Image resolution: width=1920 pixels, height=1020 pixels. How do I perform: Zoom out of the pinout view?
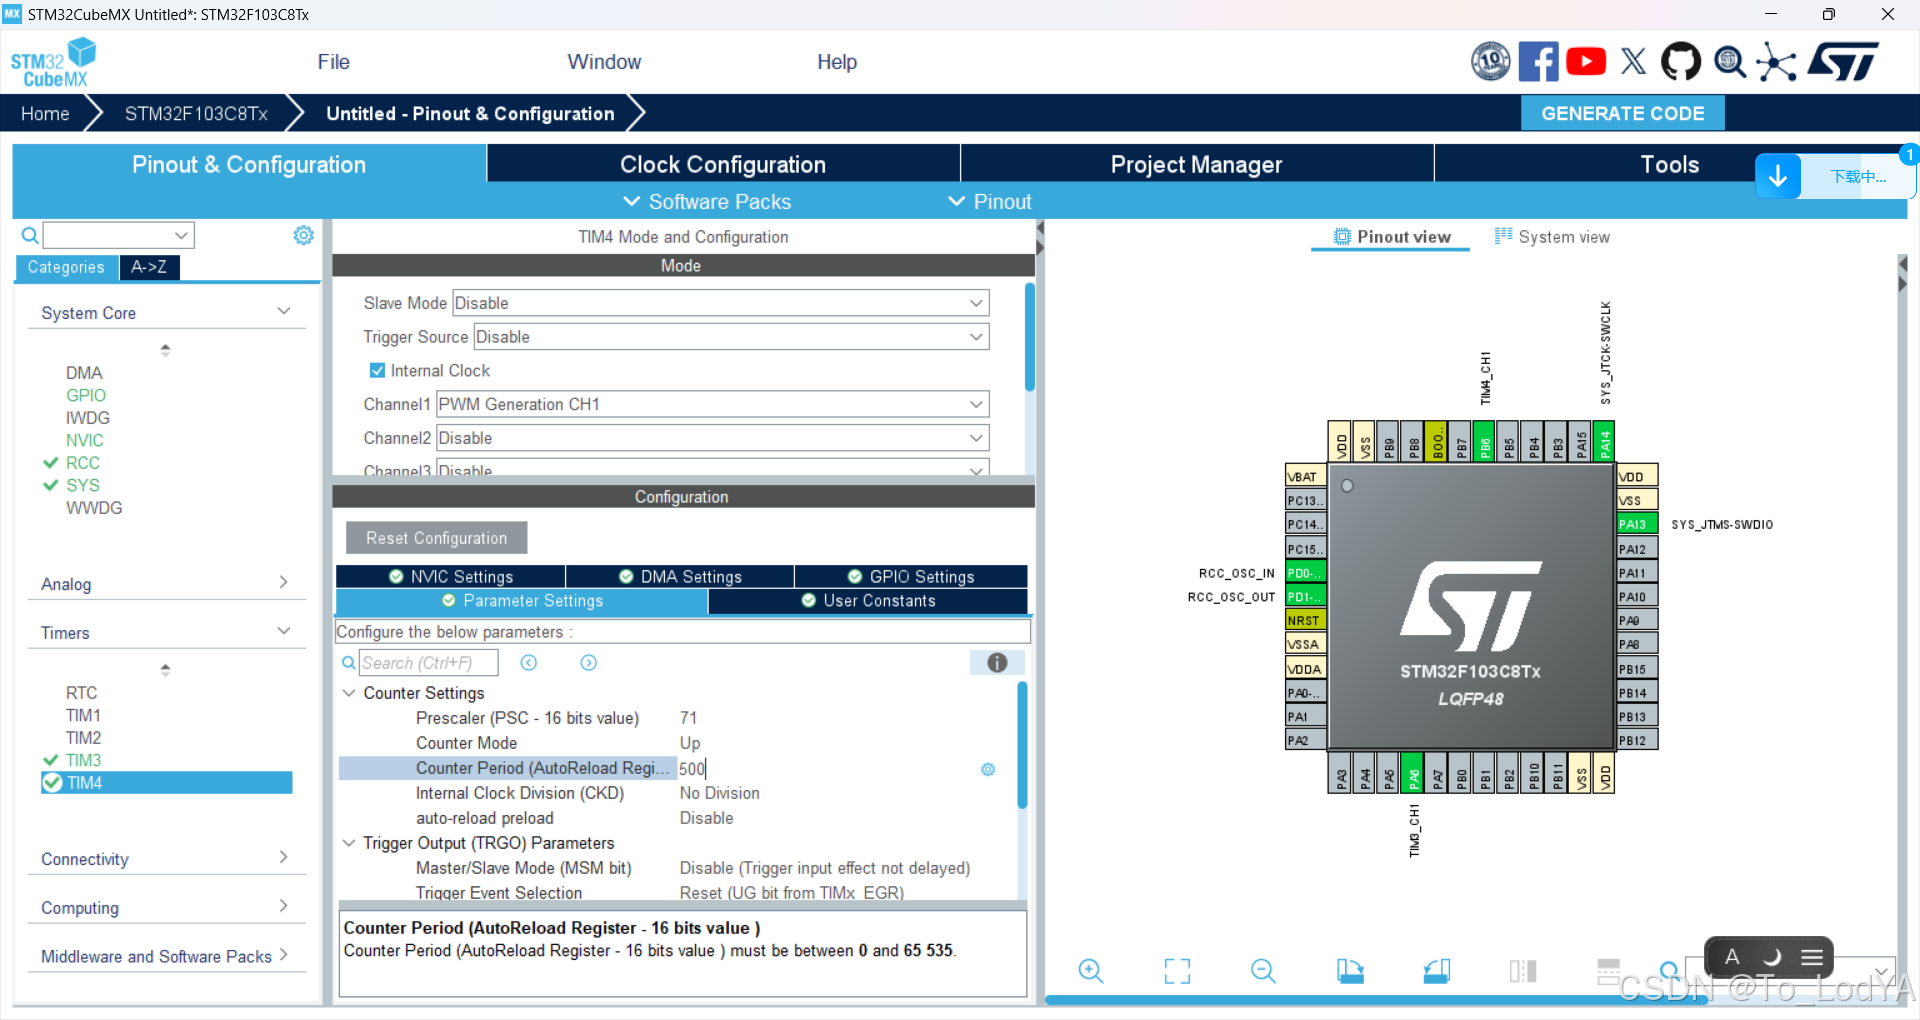(x=1263, y=970)
